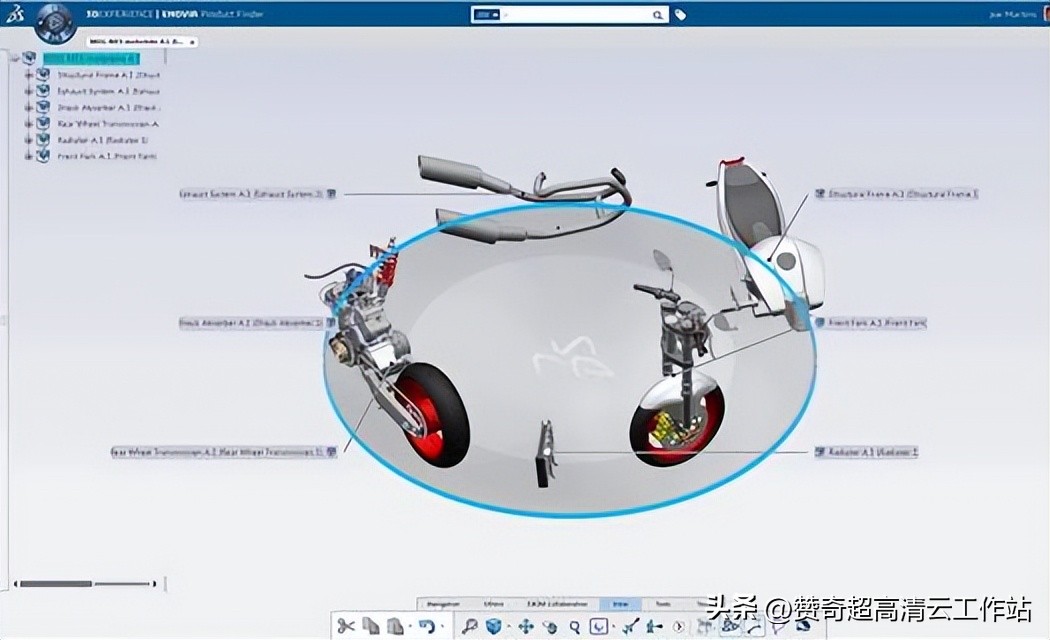The width and height of the screenshot is (1050, 640).
Task: Switch to the Tools tab
Action: pyautogui.click(x=663, y=604)
